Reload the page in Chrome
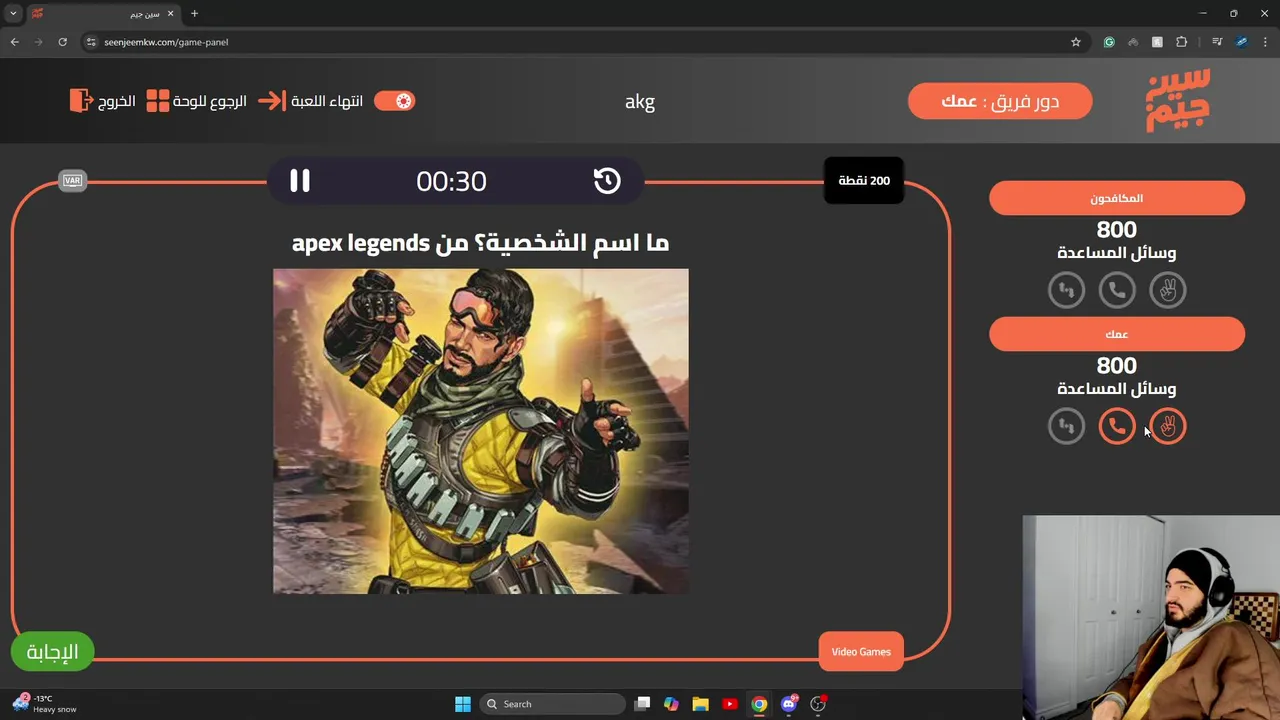 coord(62,42)
